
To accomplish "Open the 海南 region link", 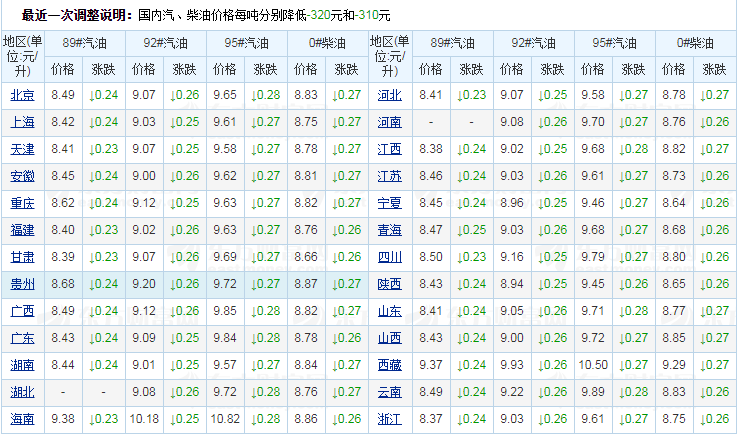I will click(x=22, y=419).
